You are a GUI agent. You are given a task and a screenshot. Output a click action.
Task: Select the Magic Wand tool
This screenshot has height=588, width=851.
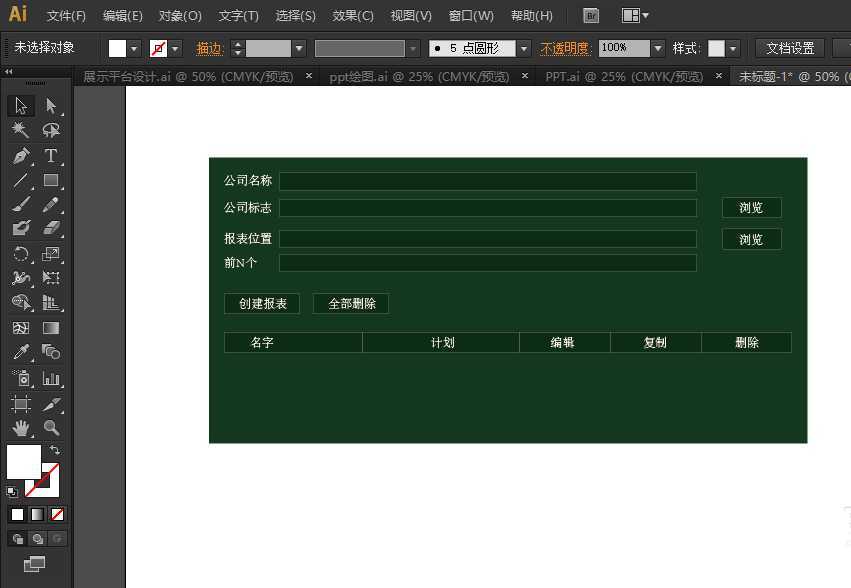point(20,130)
